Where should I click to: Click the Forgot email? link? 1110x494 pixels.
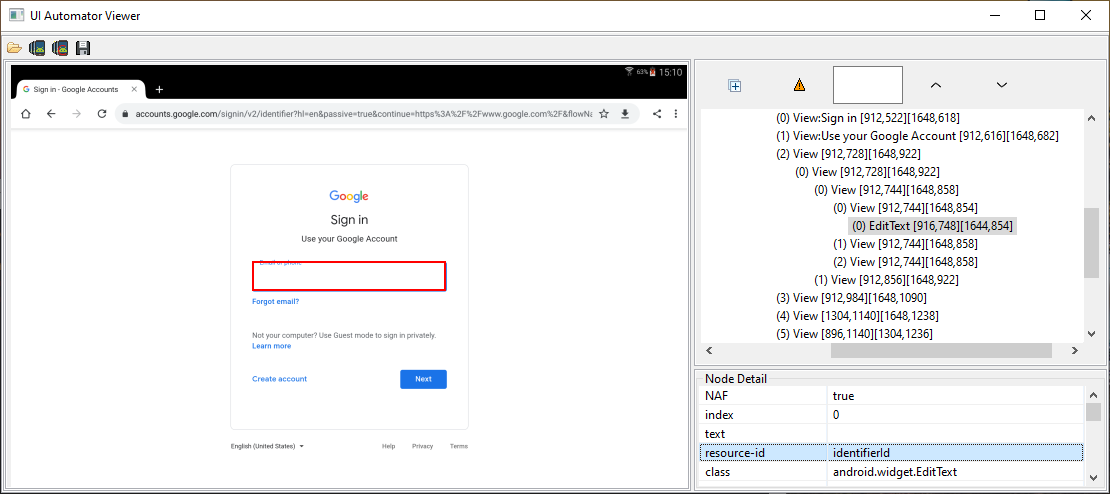click(275, 301)
